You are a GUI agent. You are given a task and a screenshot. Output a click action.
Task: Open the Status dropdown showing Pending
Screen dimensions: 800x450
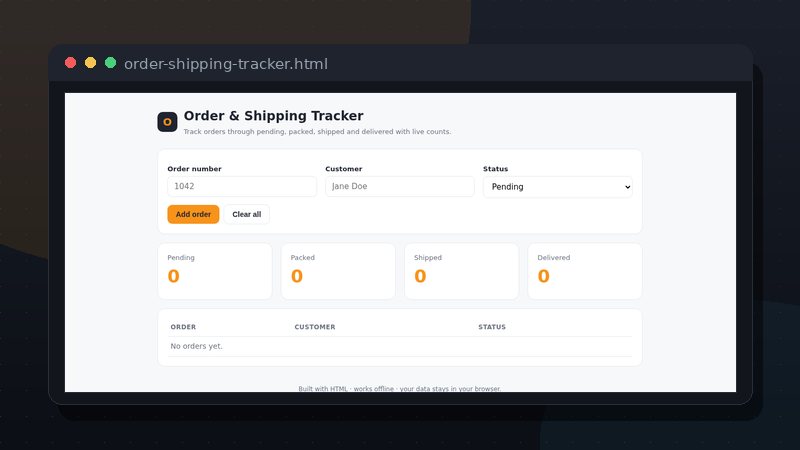[558, 187]
